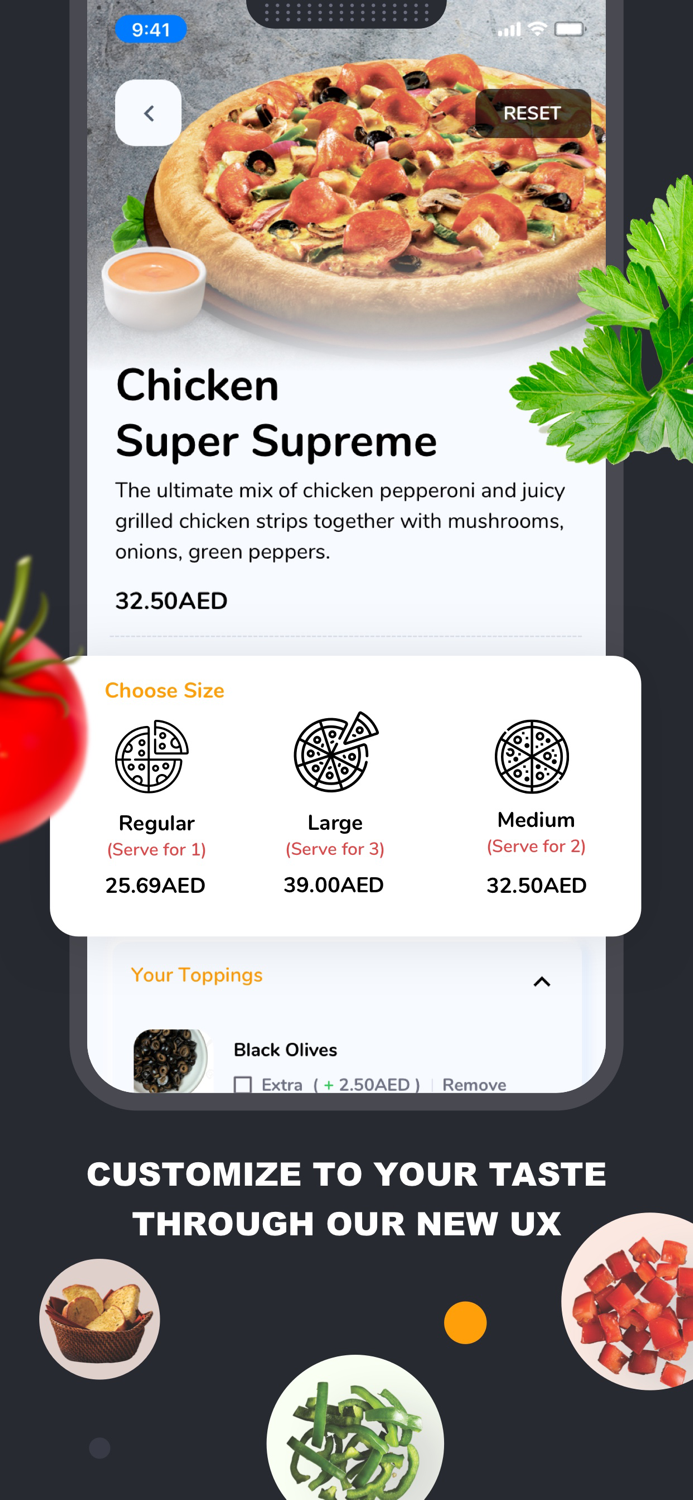Tap the 32.50AED price under Medium
Image resolution: width=693 pixels, height=1500 pixels.
(x=536, y=885)
